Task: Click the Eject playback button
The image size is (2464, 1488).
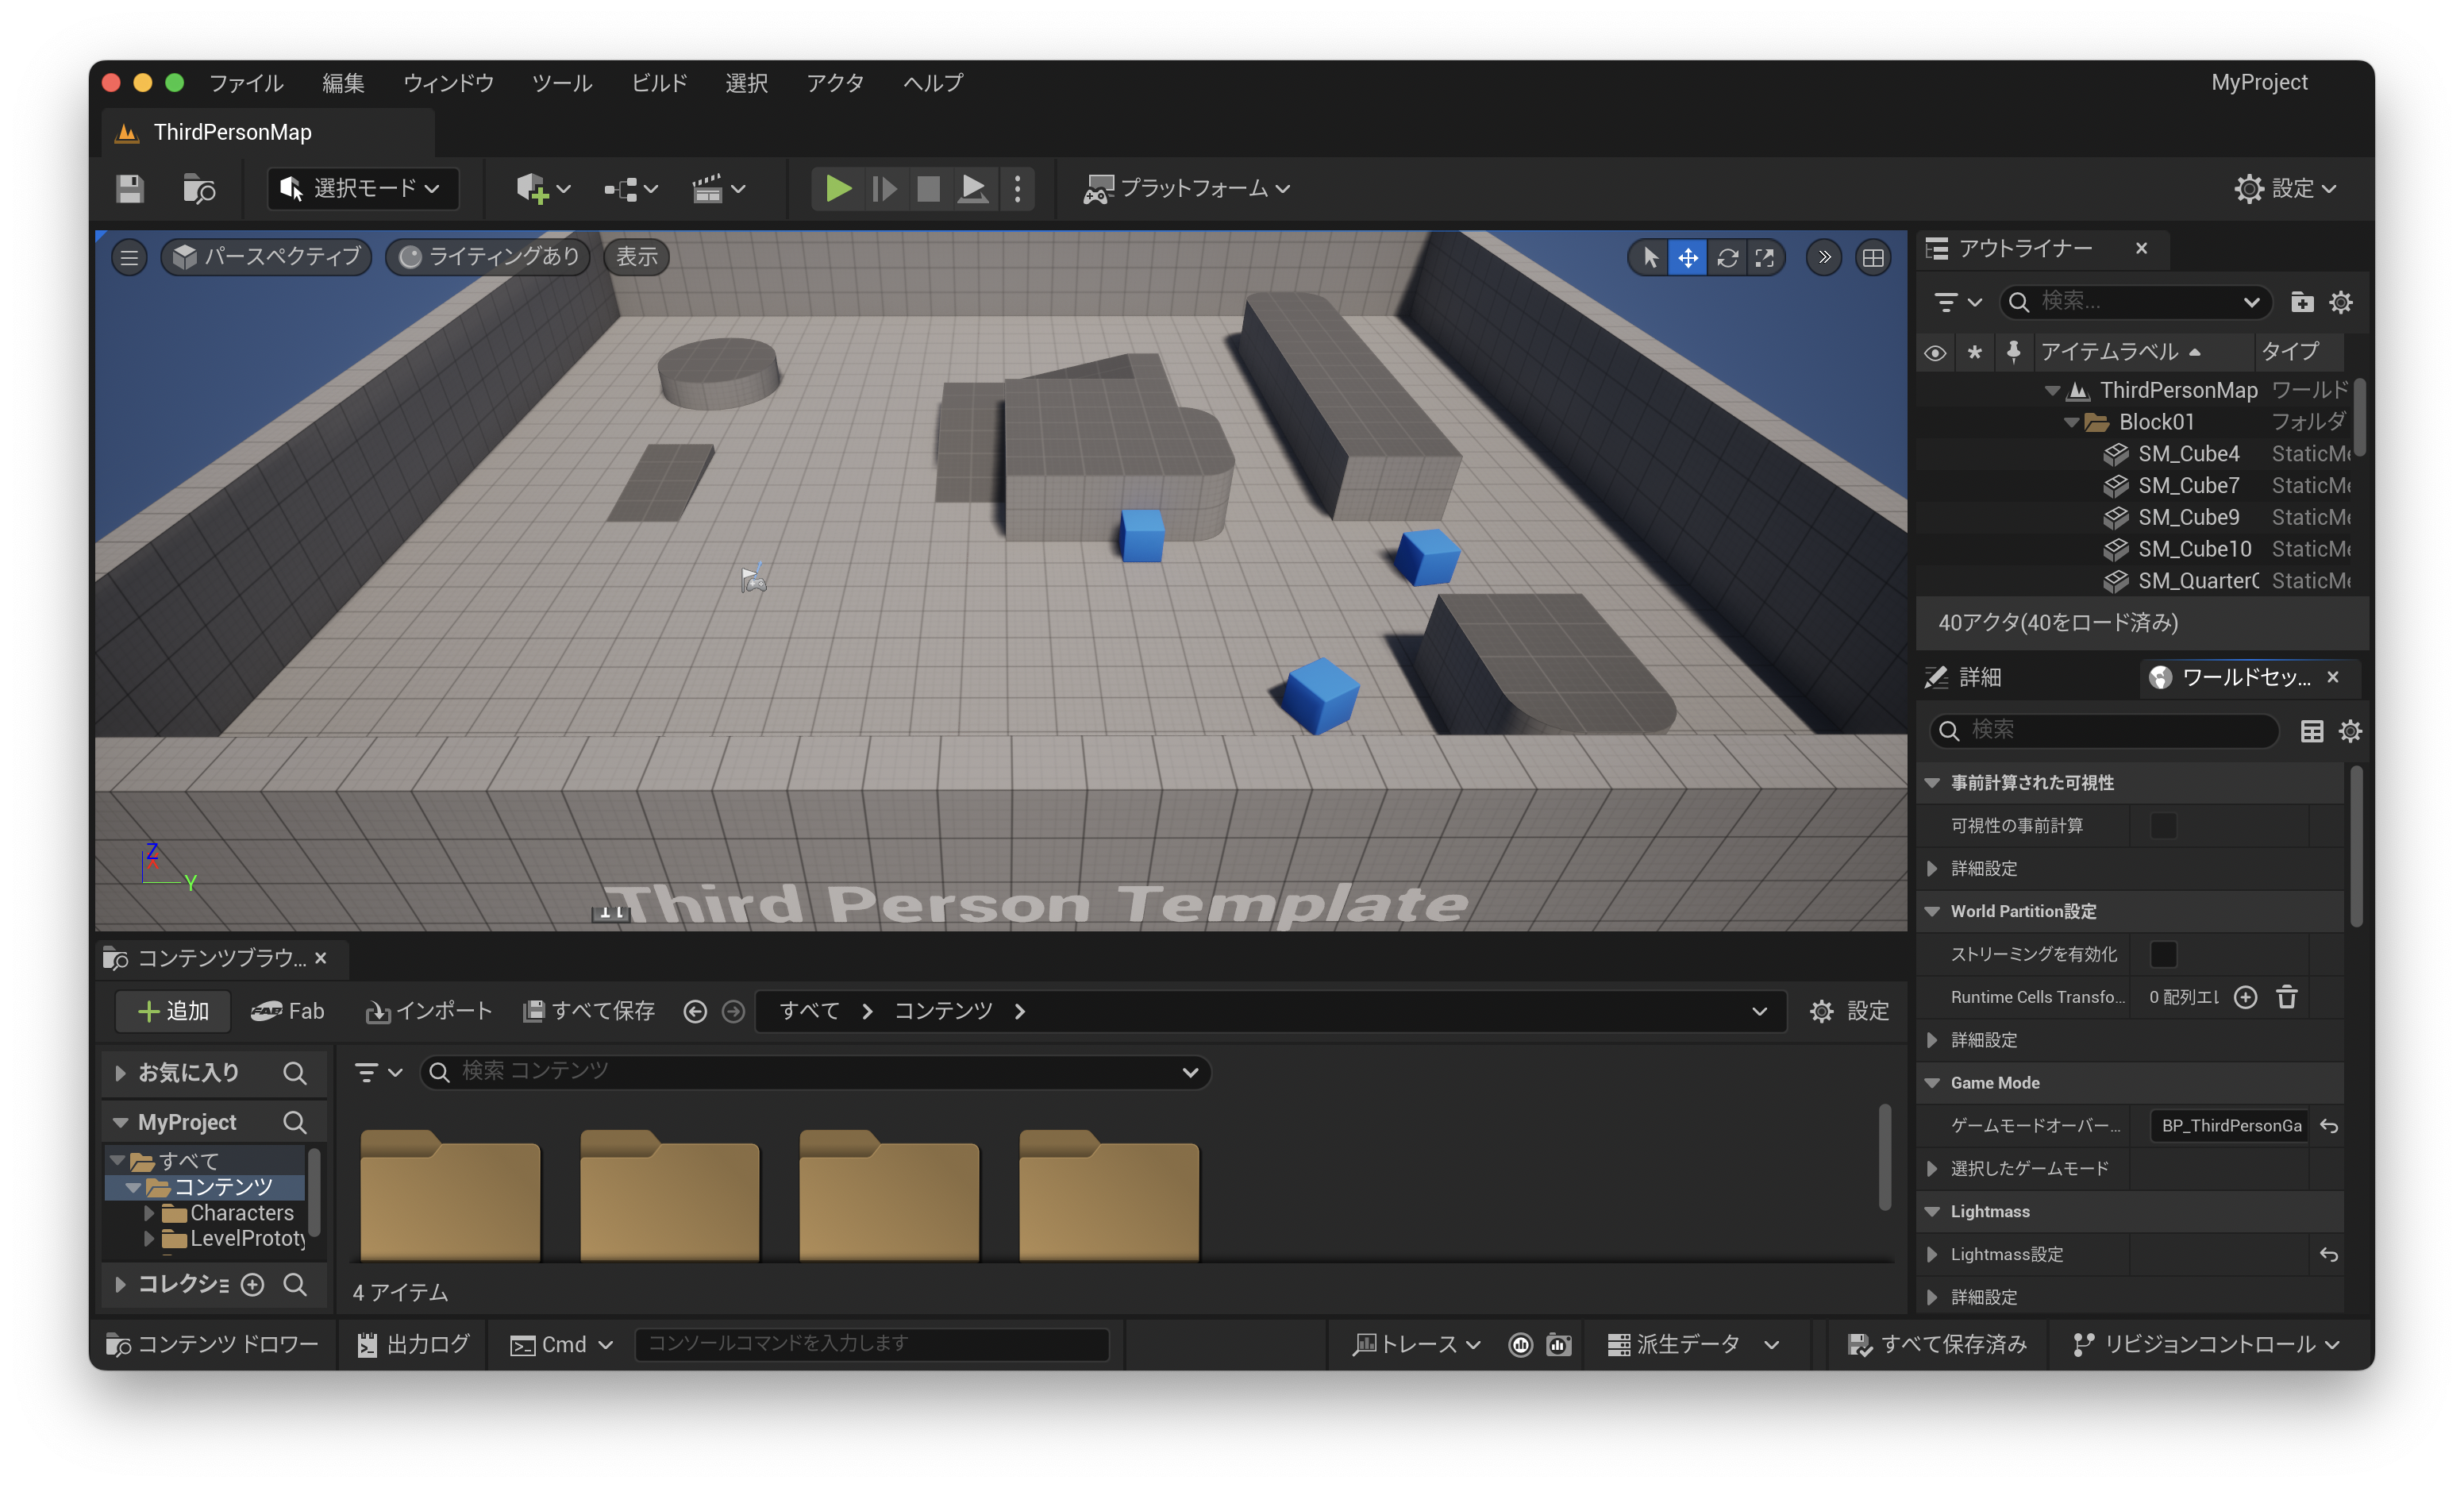Action: [x=973, y=188]
